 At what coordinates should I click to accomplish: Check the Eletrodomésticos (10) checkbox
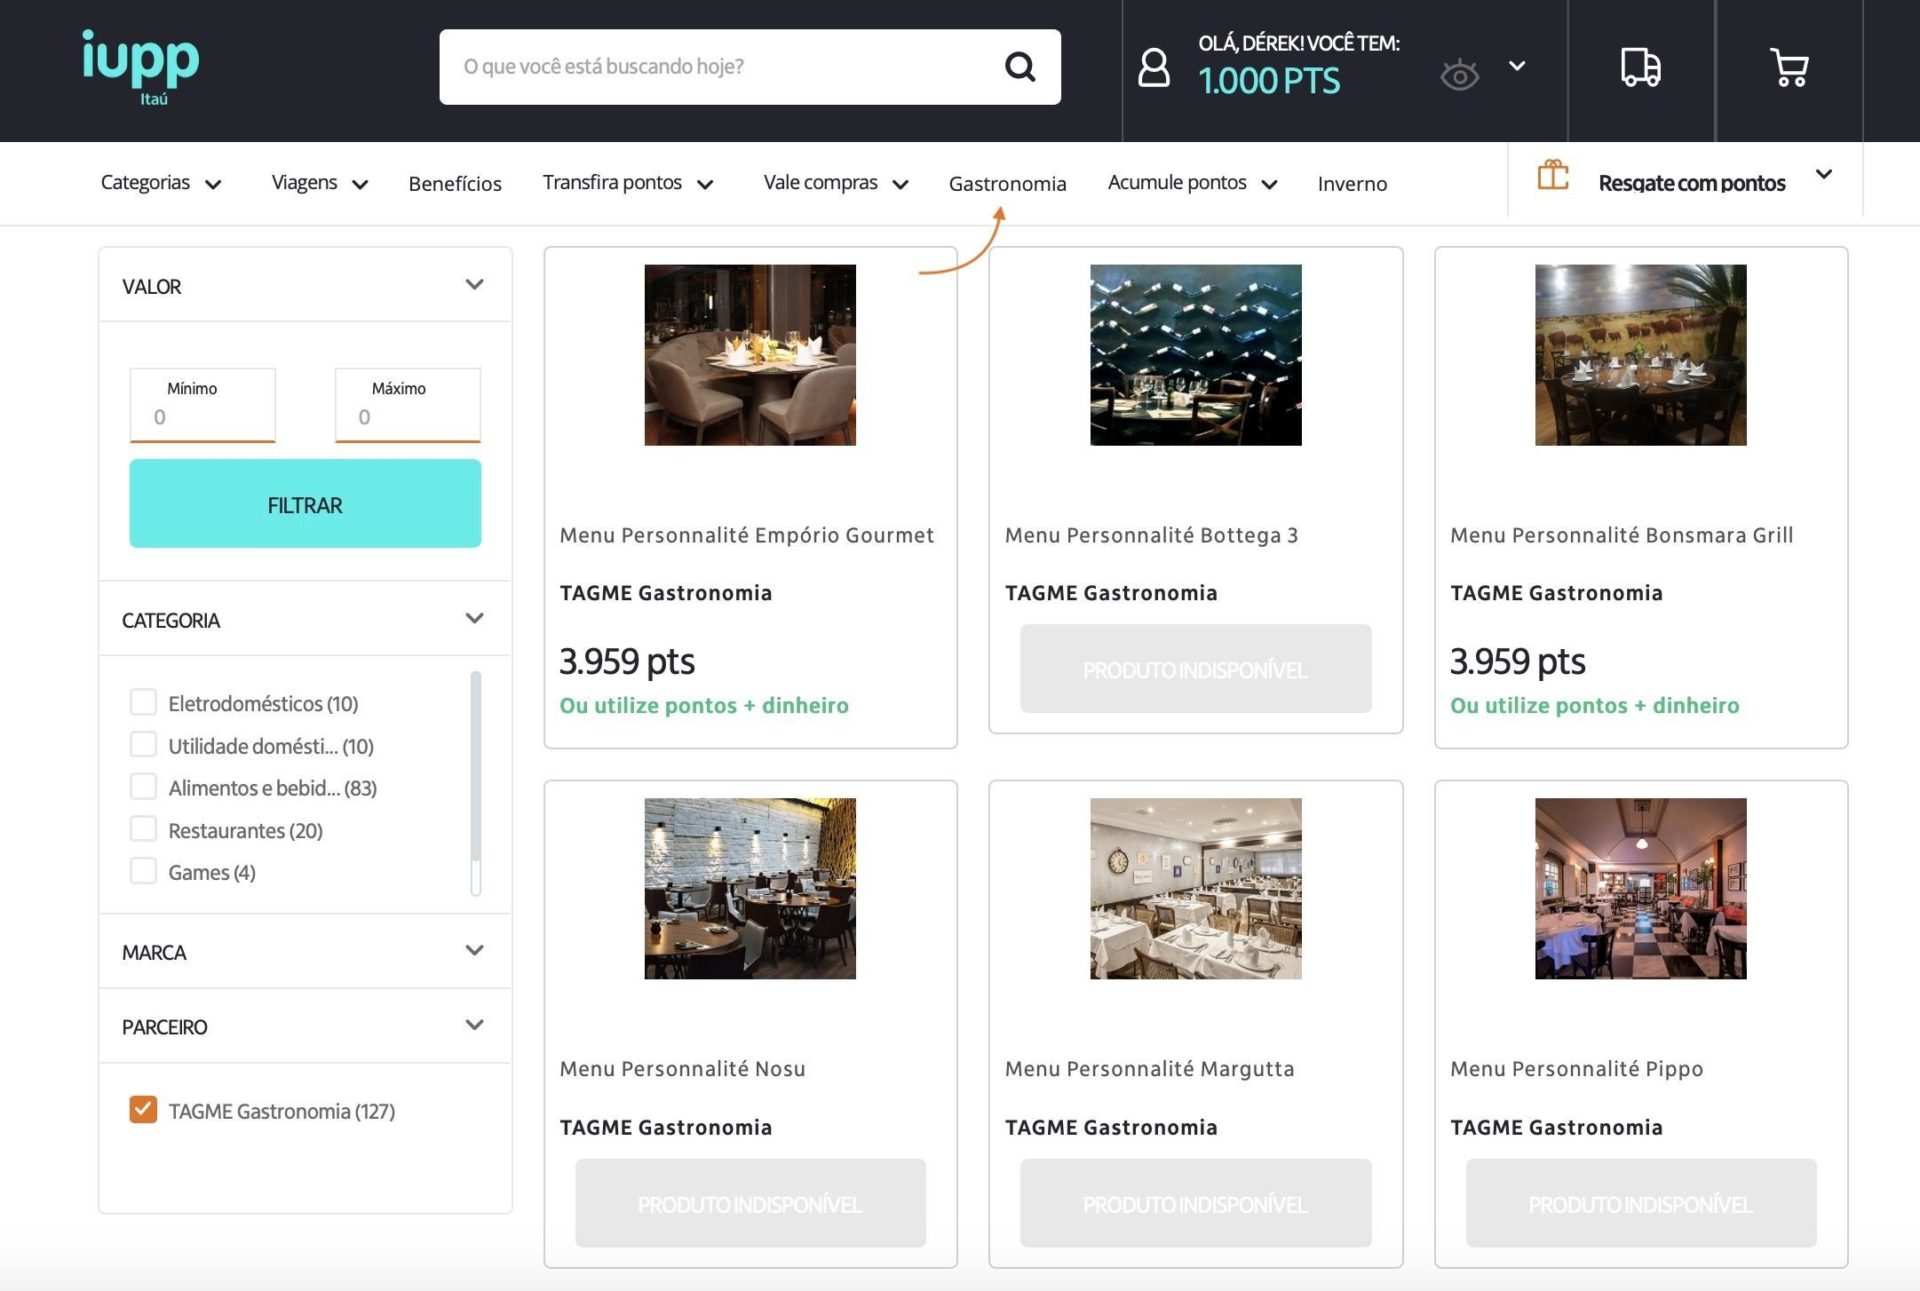(x=143, y=702)
